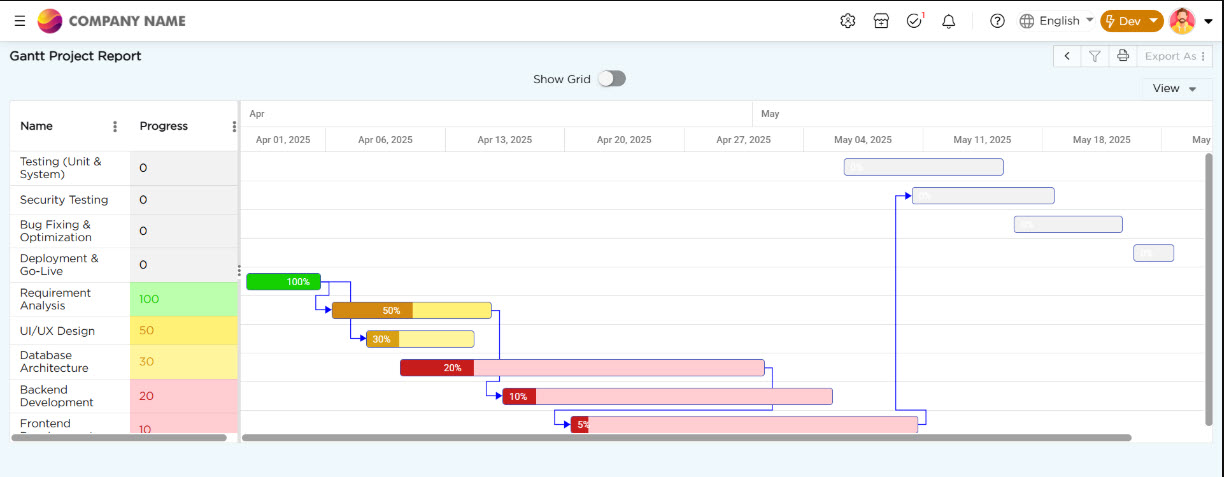
Task: Go back using the left chevron button
Action: 1067,56
